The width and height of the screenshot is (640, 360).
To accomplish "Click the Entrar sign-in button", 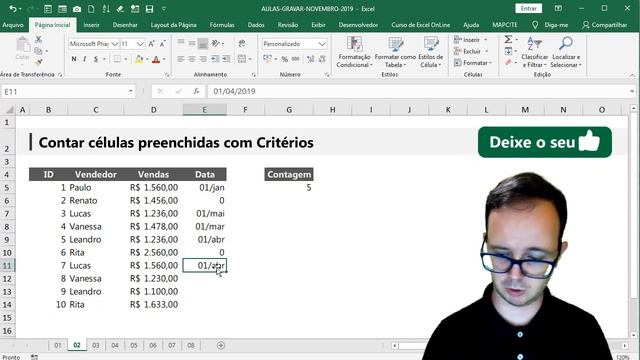I will click(529, 9).
